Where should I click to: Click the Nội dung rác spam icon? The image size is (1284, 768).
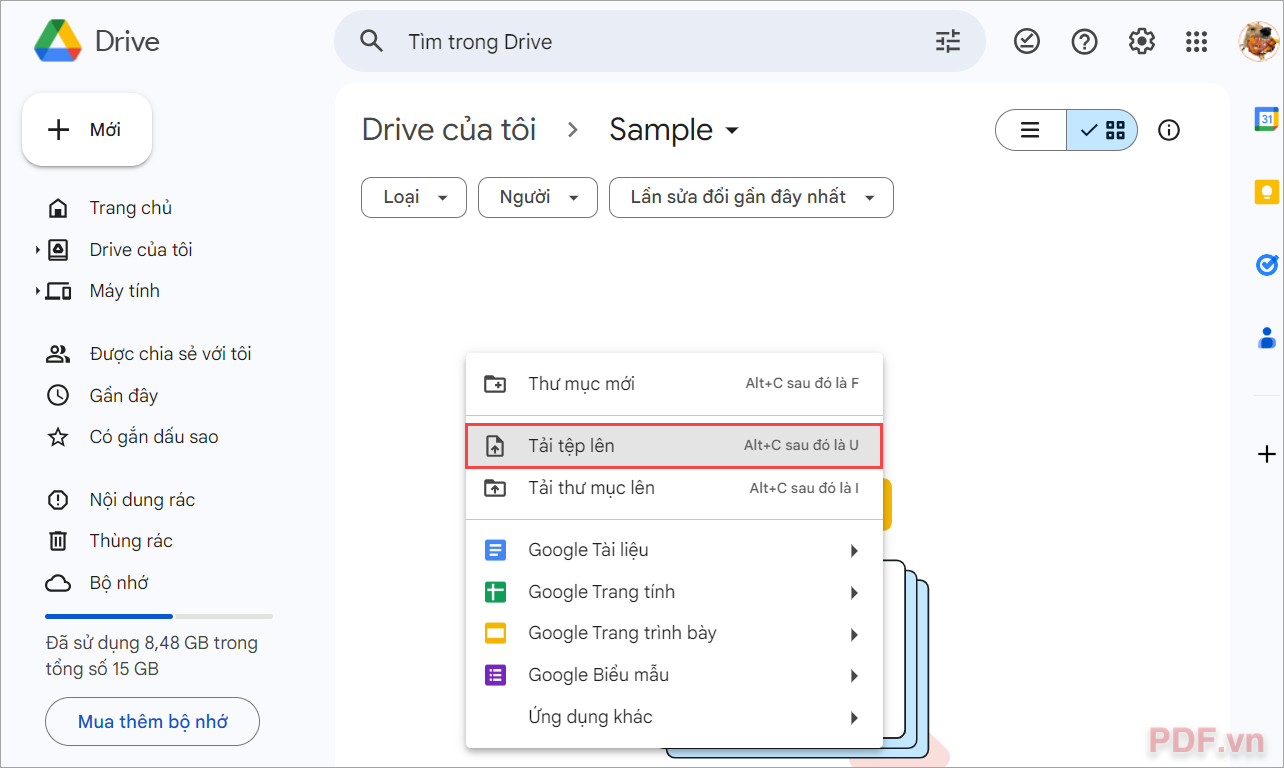58,499
